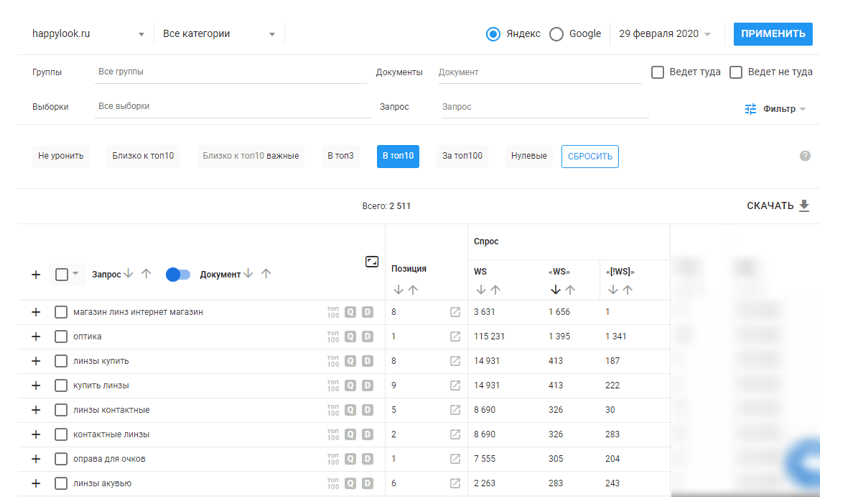Sort Запрос column descending
This screenshot has width=851, height=497.
click(128, 273)
